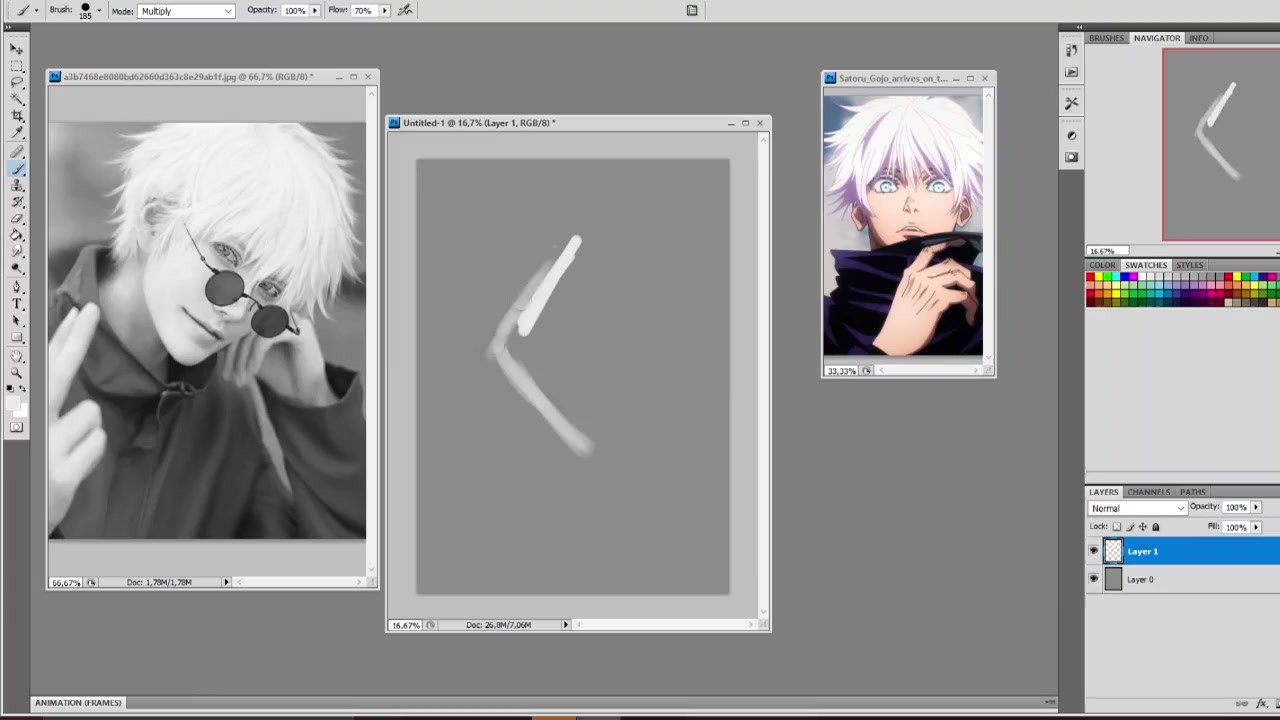Open the Brush preset picker arrow
1280x720 pixels.
[98, 10]
